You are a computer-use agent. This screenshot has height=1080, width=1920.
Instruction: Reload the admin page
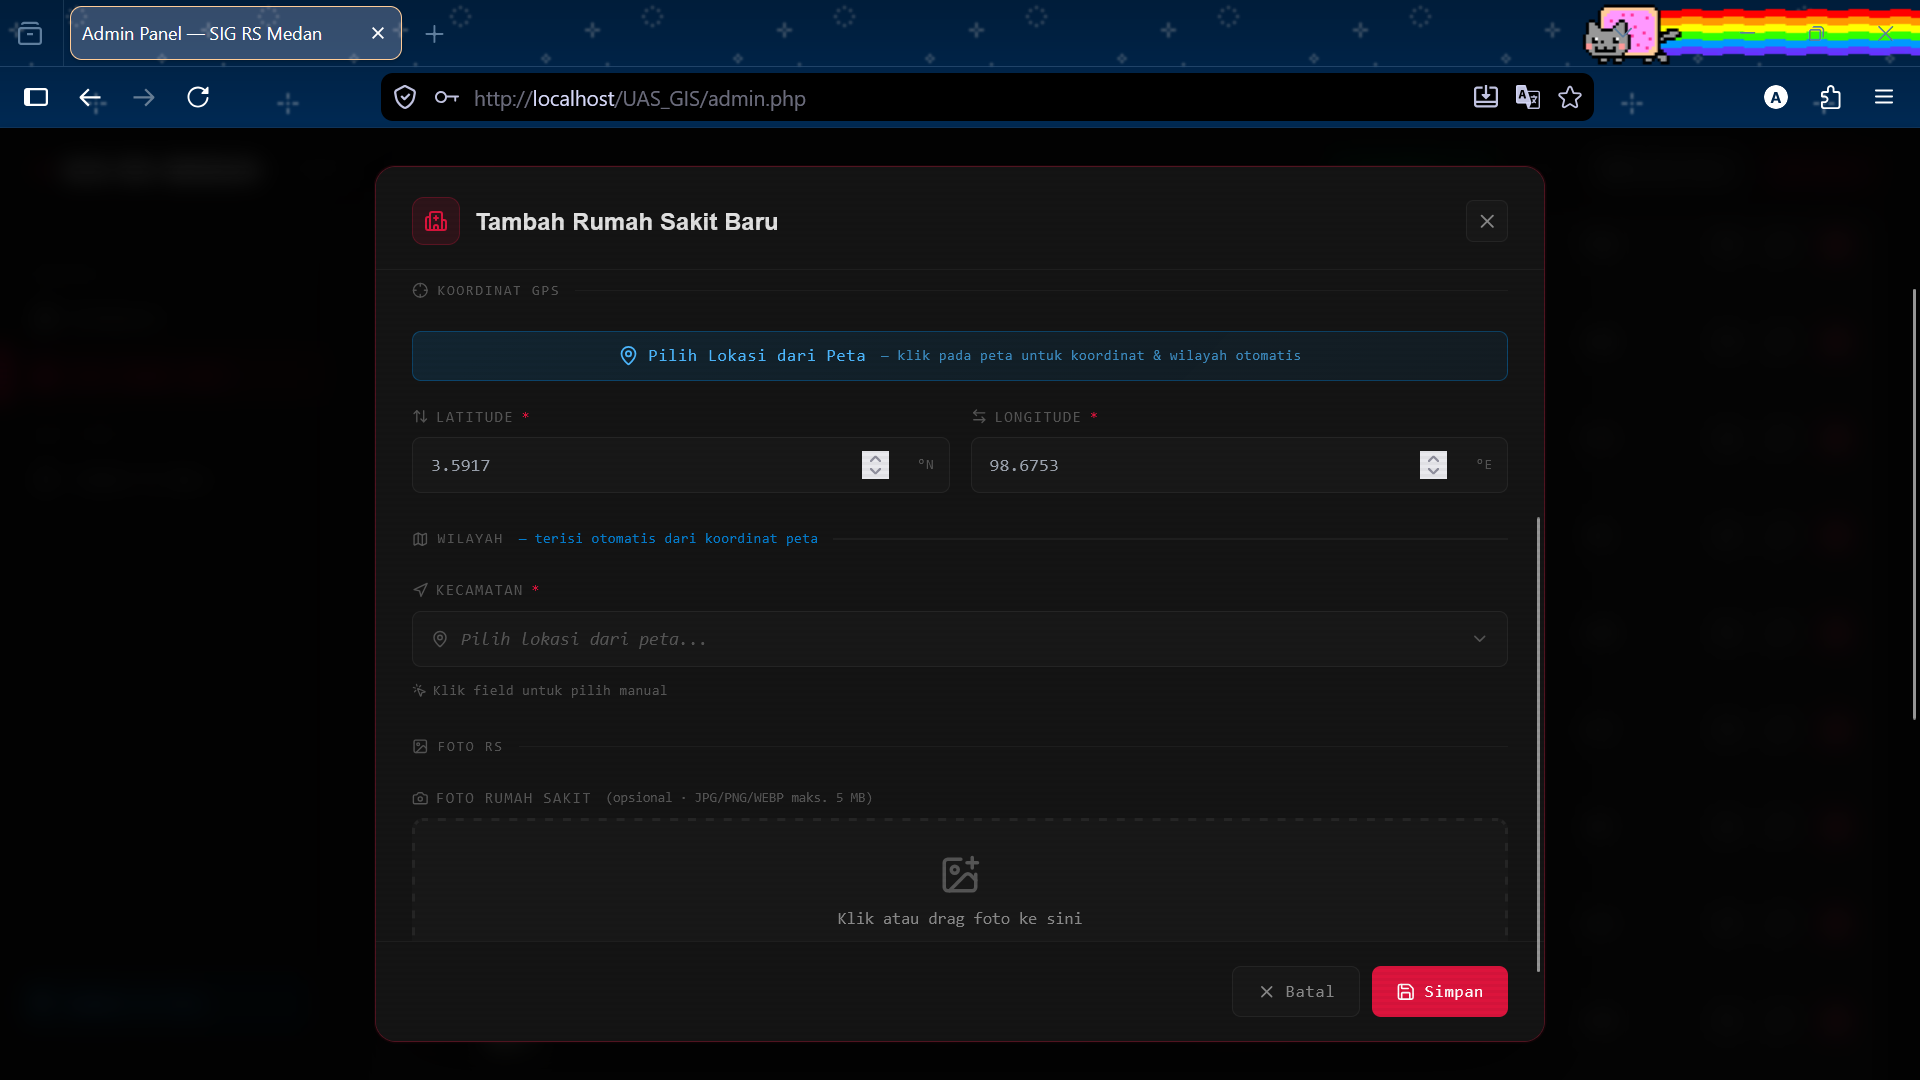[198, 98]
